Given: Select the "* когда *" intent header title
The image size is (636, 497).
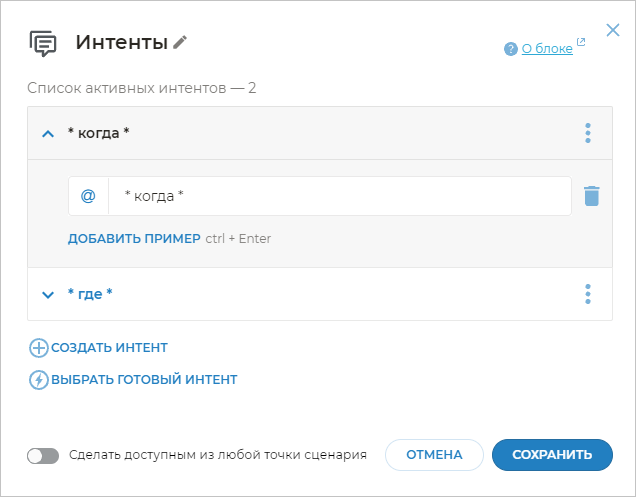Looking at the screenshot, I should click(x=98, y=133).
